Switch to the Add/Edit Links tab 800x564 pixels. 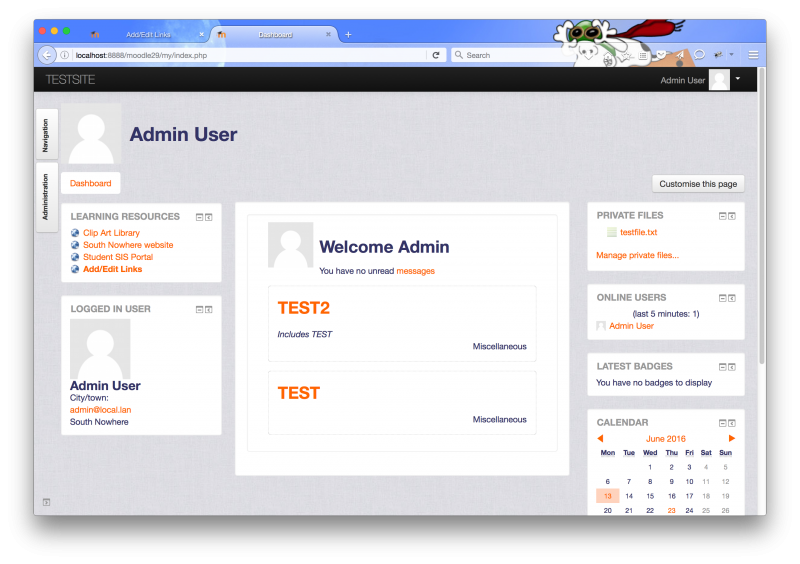click(x=148, y=35)
